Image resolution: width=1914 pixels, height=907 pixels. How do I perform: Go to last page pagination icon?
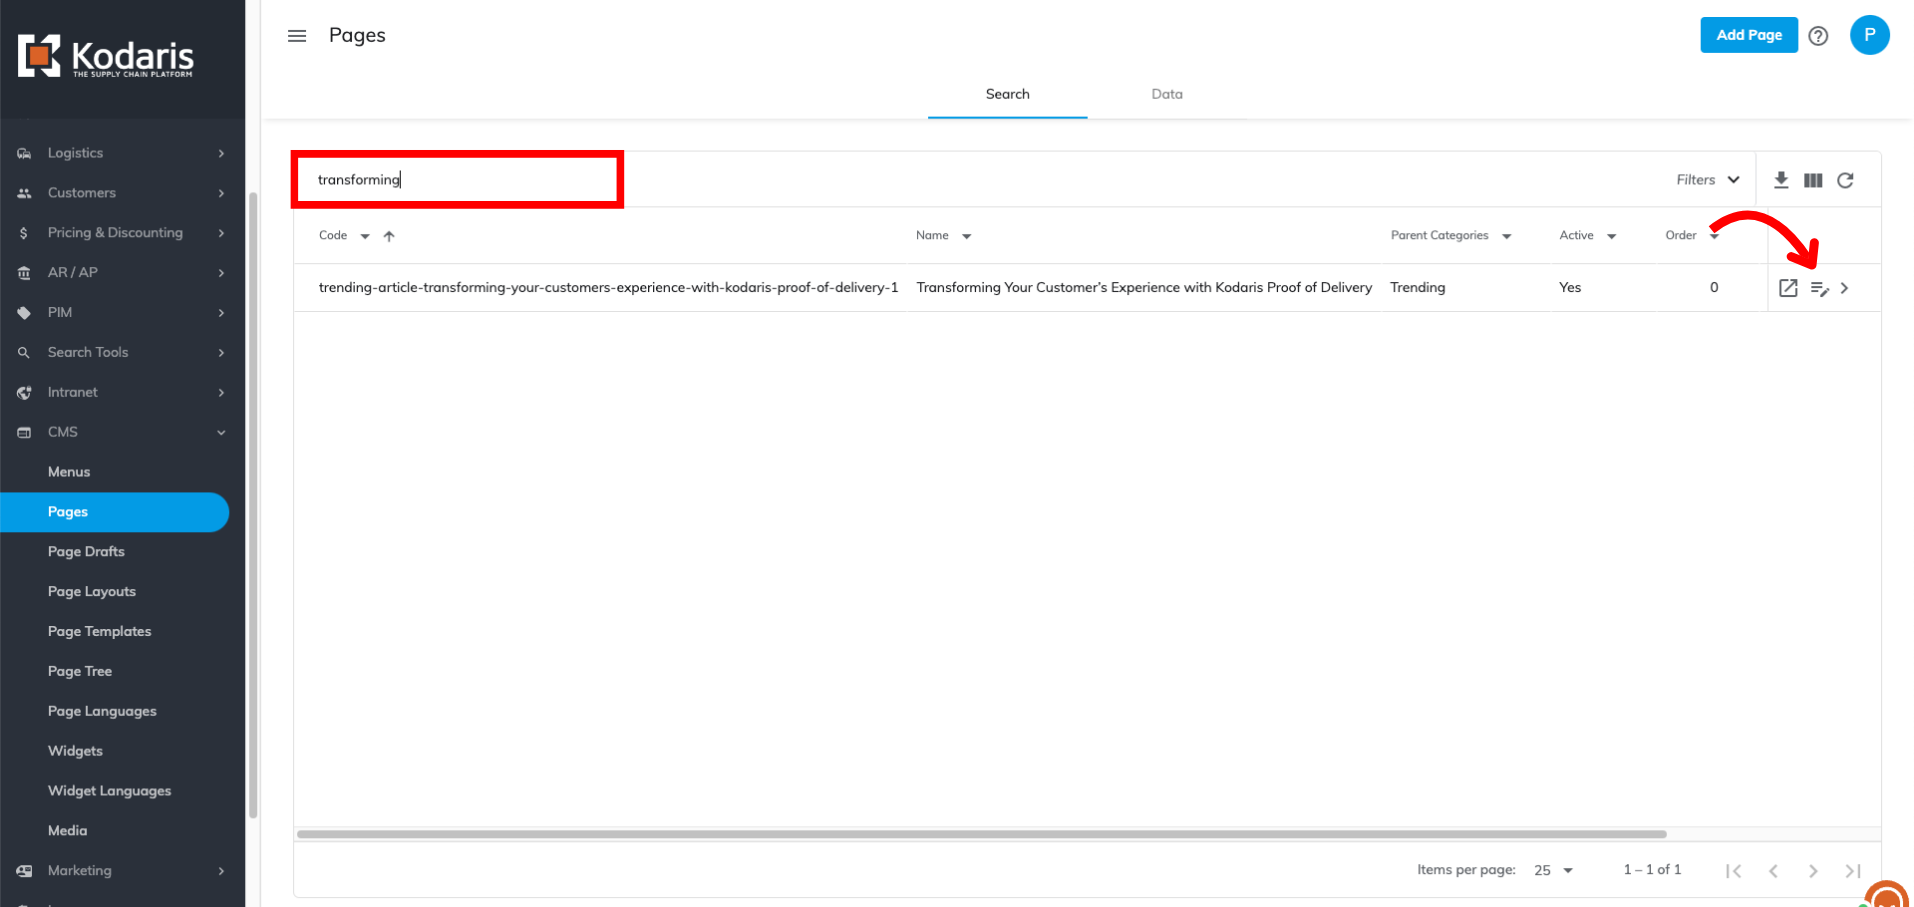[1853, 871]
